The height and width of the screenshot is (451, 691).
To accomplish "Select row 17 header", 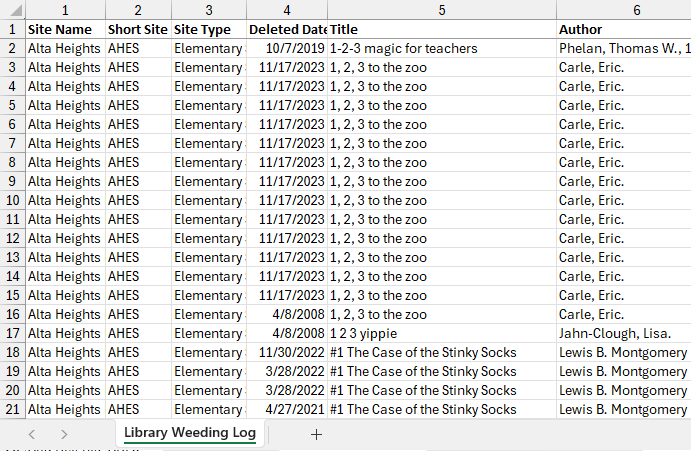I will click(12, 333).
